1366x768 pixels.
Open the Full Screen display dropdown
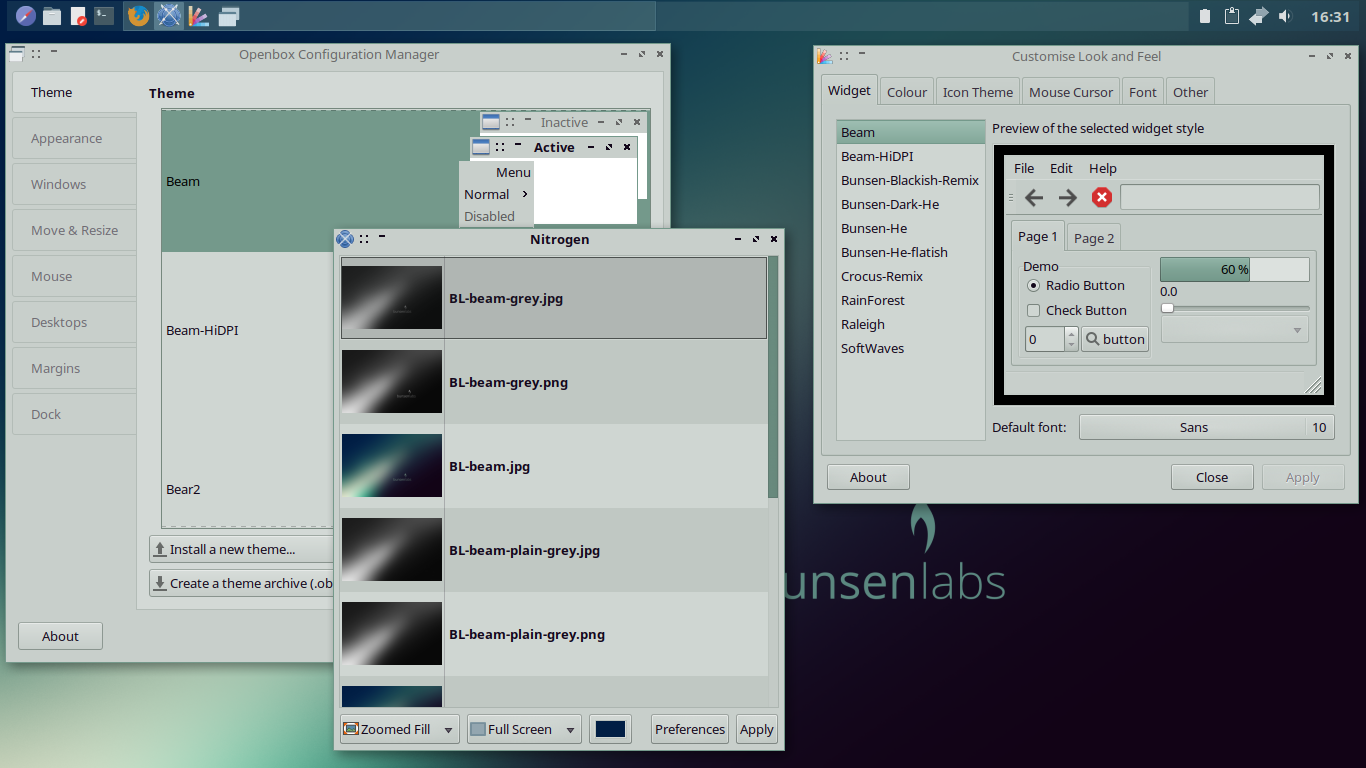524,729
